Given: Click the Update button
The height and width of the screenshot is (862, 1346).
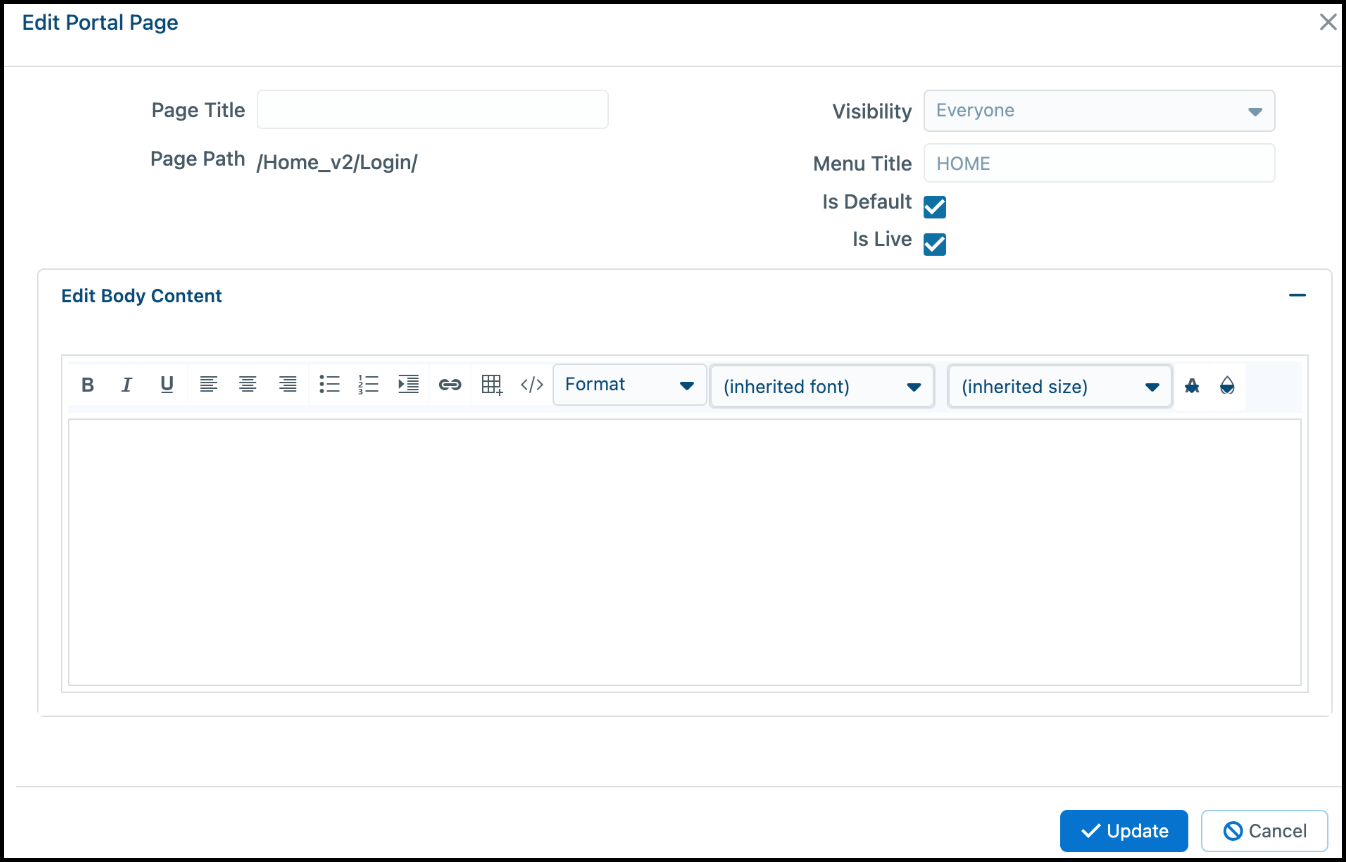Looking at the screenshot, I should click(x=1123, y=831).
